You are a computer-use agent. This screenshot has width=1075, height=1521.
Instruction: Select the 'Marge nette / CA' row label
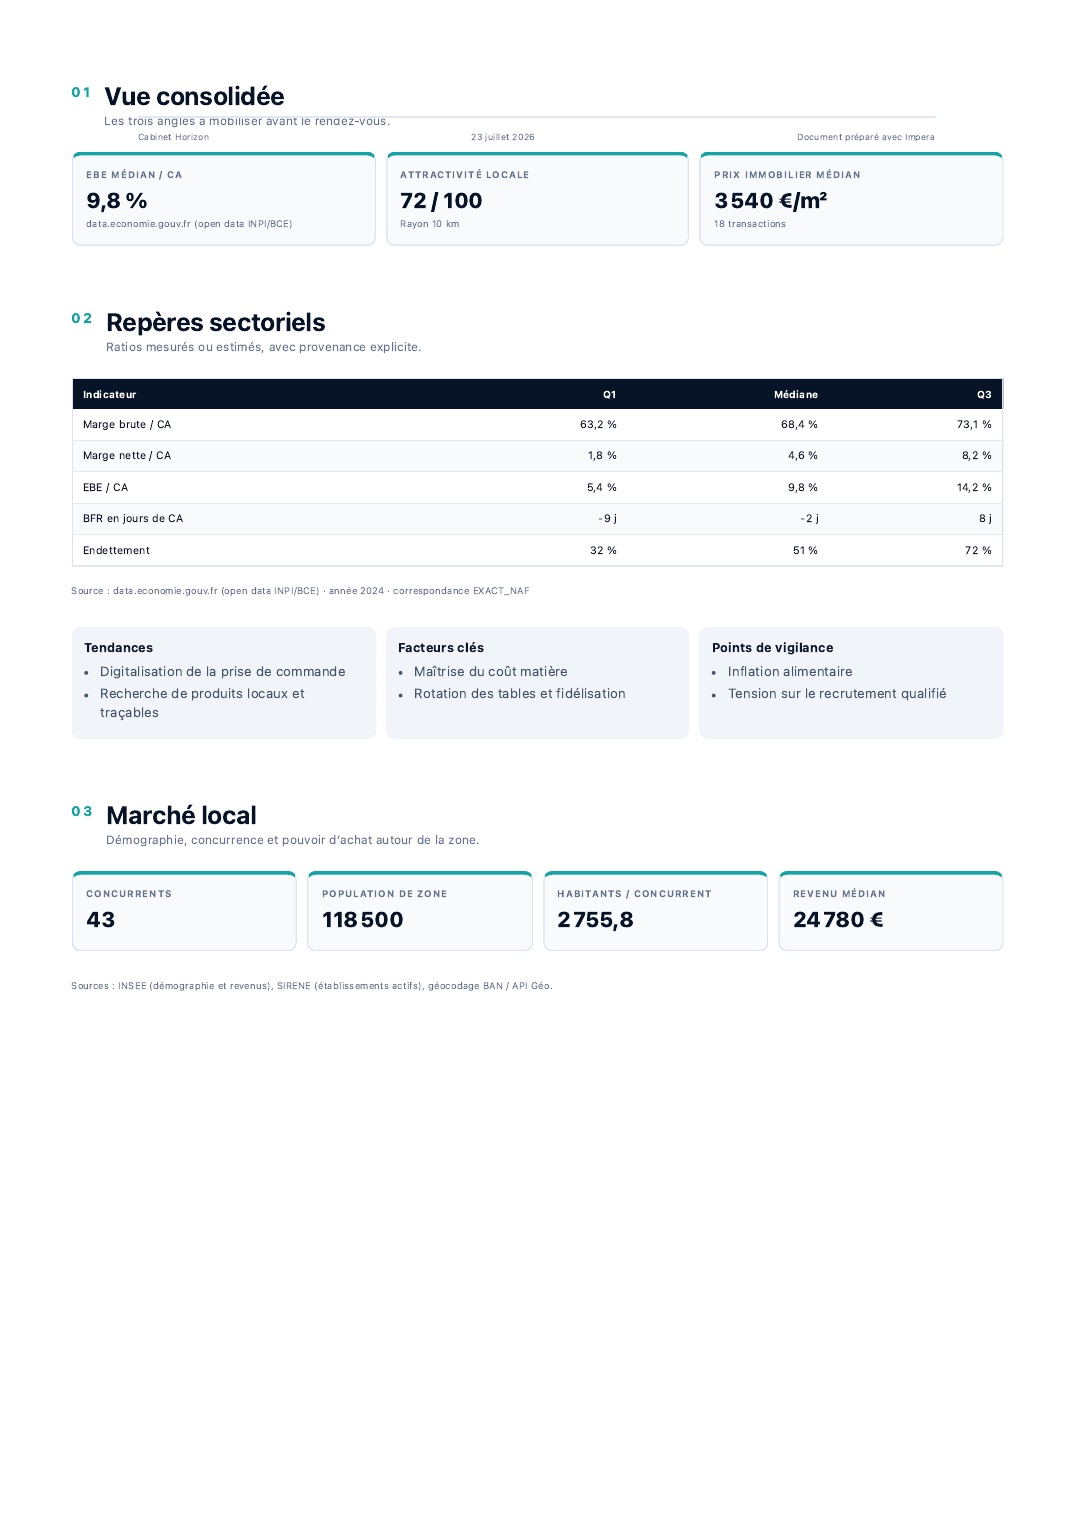(127, 456)
